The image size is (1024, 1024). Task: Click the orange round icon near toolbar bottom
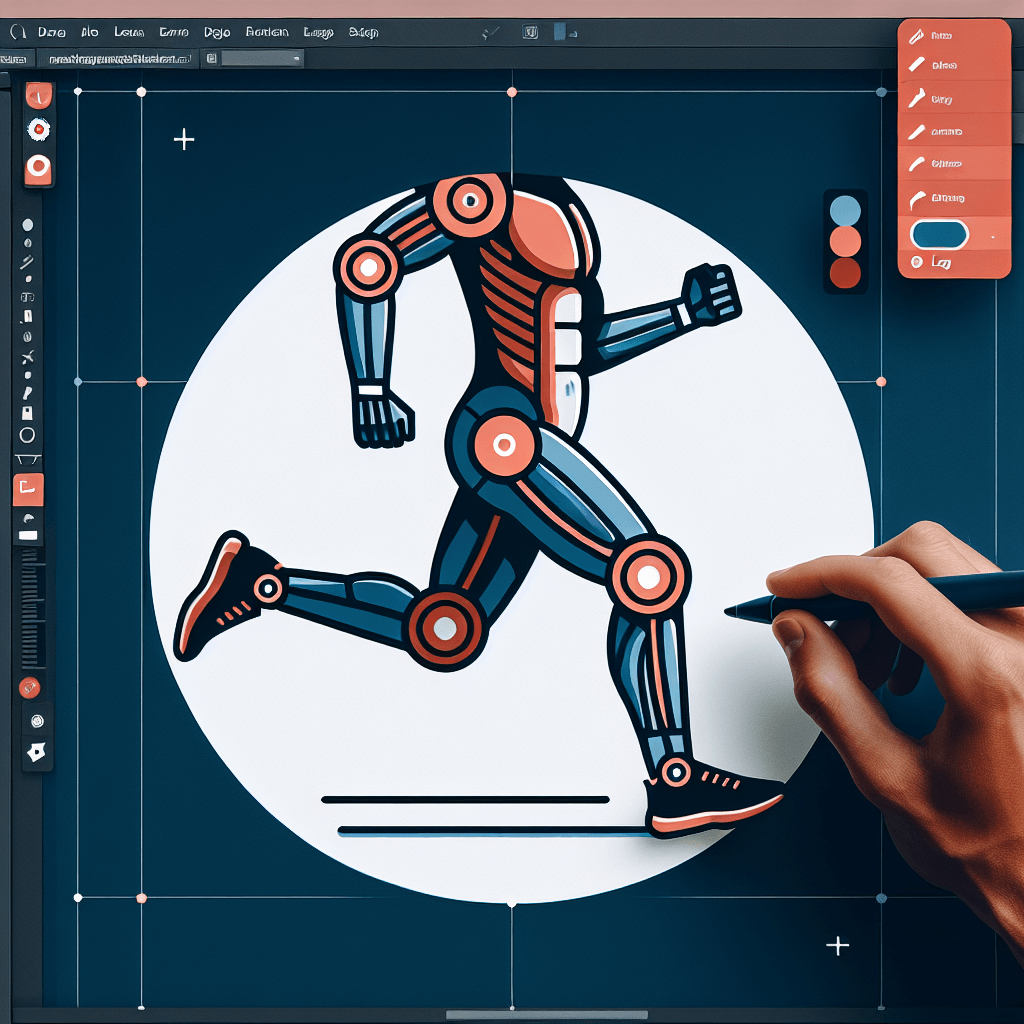point(29,687)
